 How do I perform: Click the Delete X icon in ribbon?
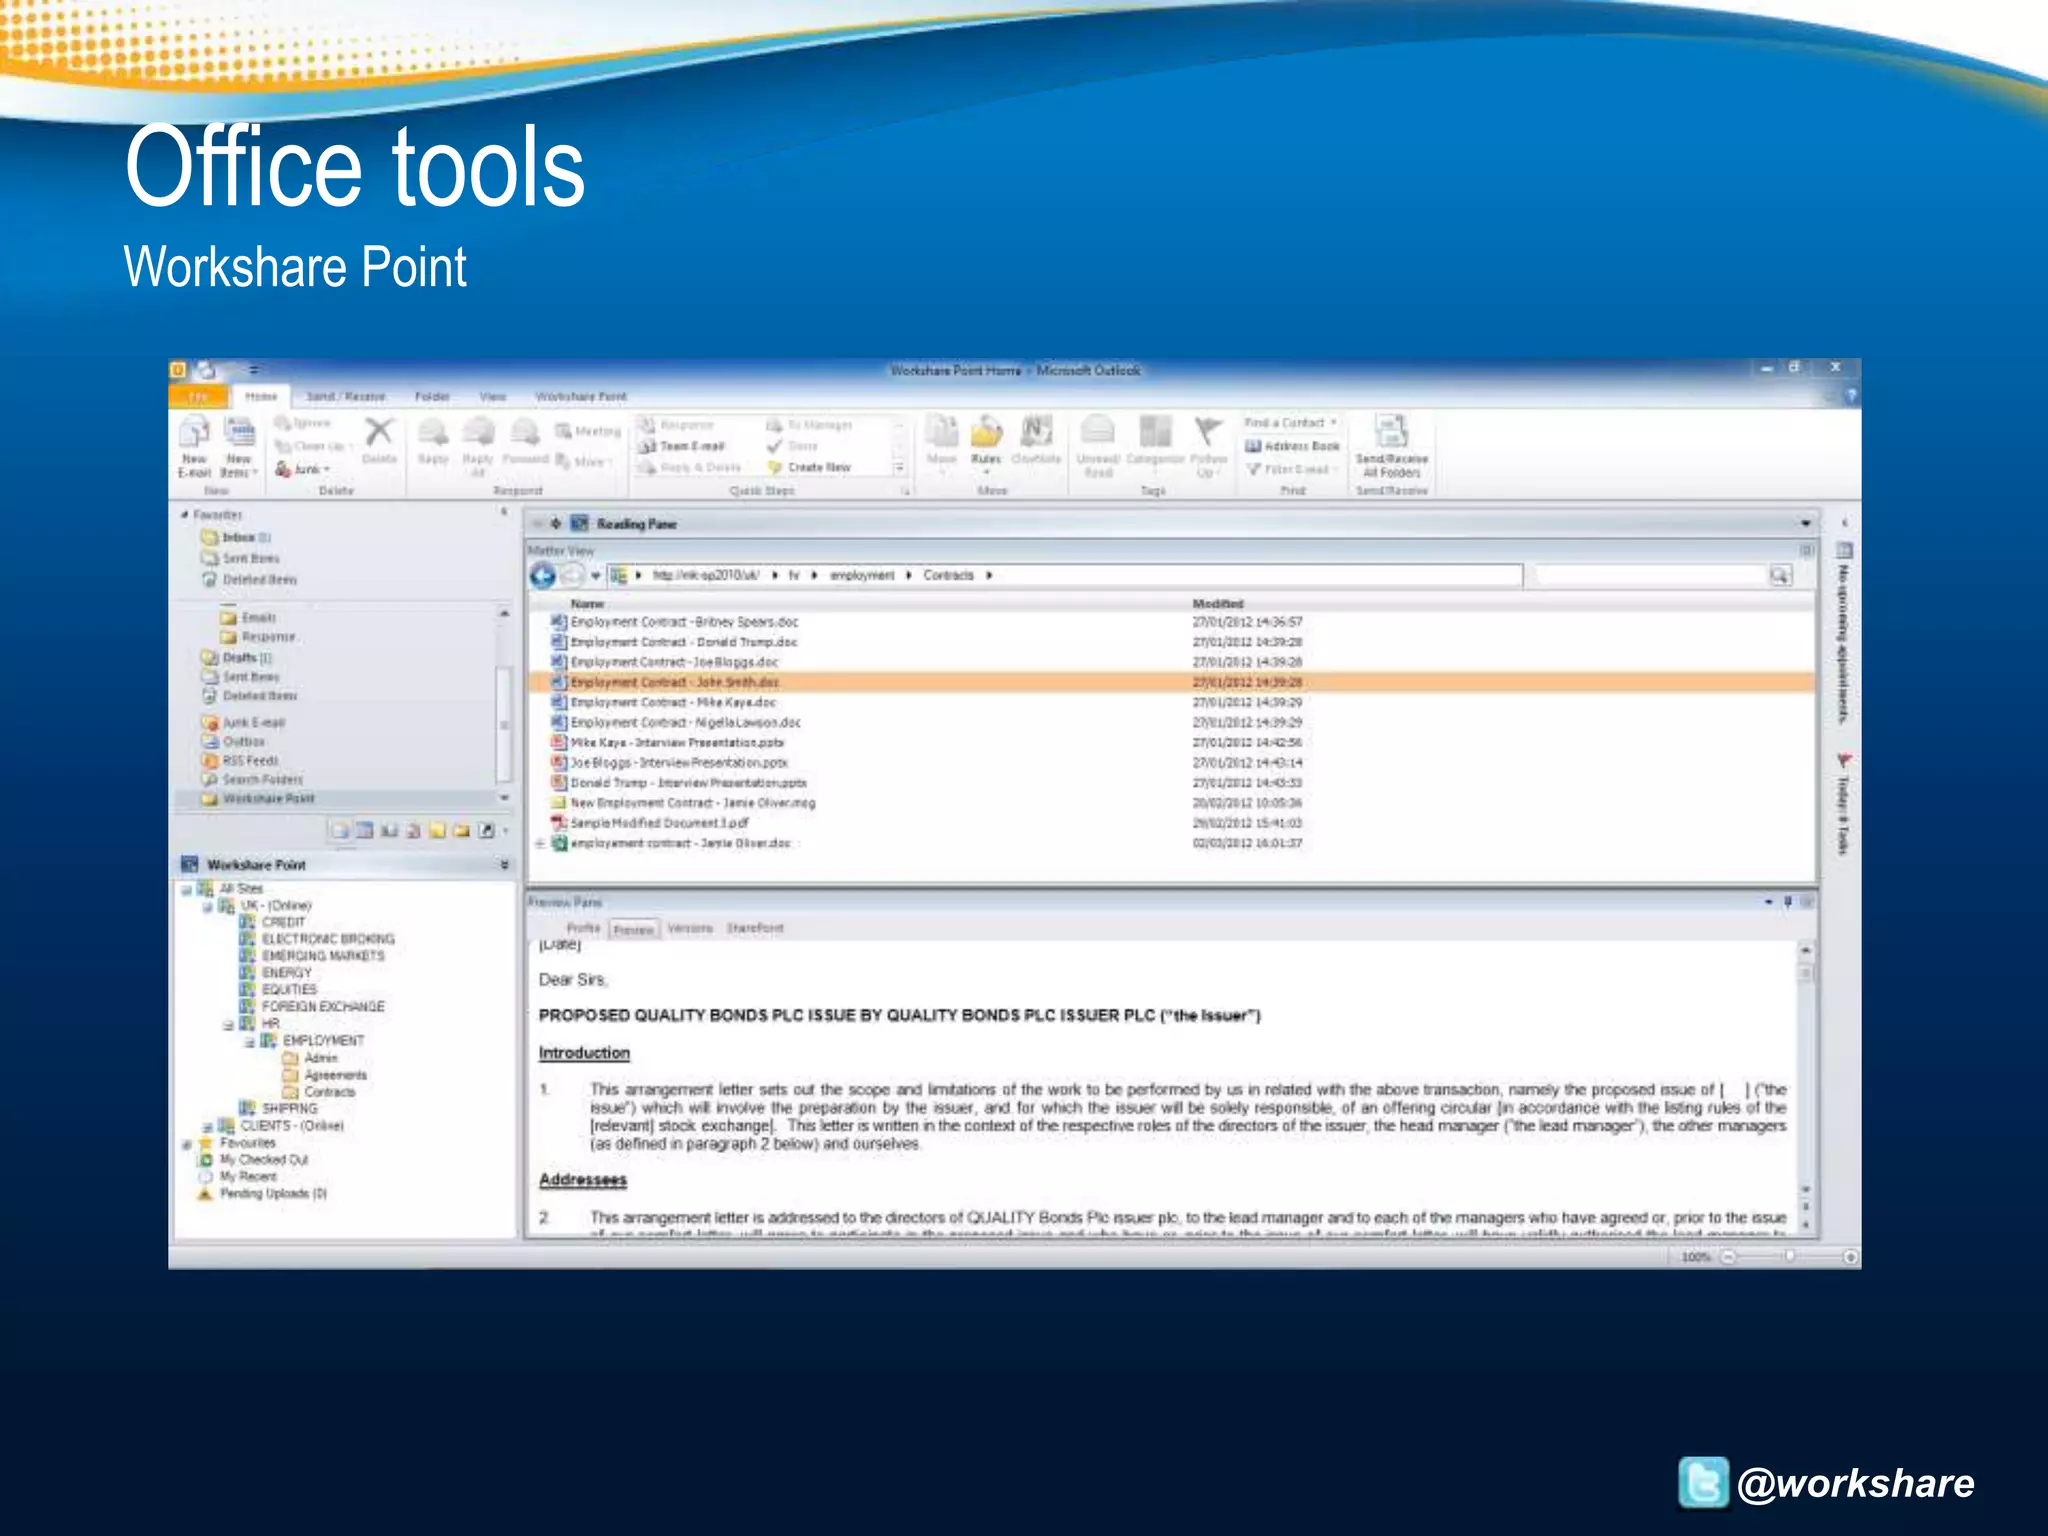pyautogui.click(x=379, y=433)
